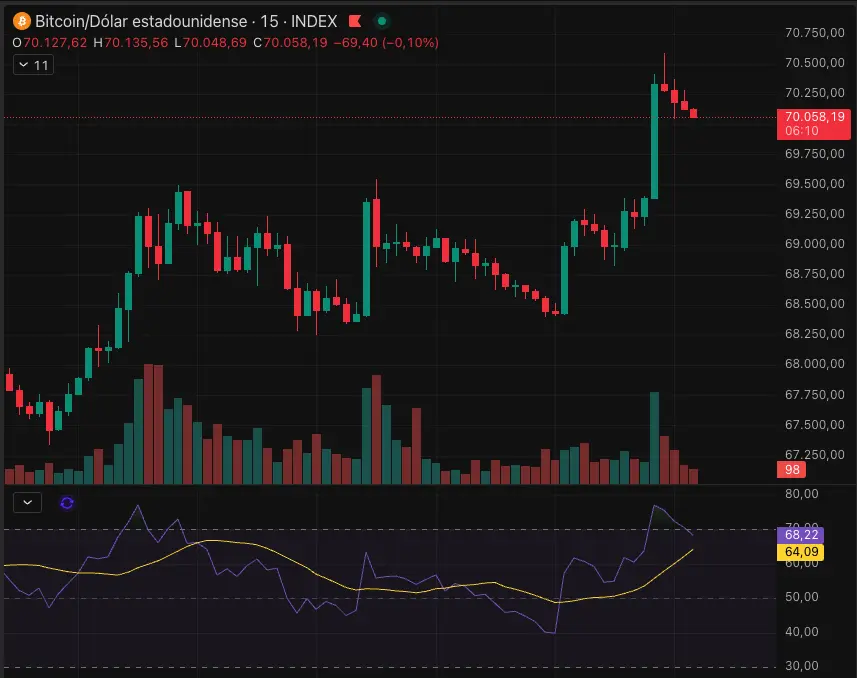Click the 67.250,00 price axis label
The width and height of the screenshot is (857, 678).
point(814,455)
